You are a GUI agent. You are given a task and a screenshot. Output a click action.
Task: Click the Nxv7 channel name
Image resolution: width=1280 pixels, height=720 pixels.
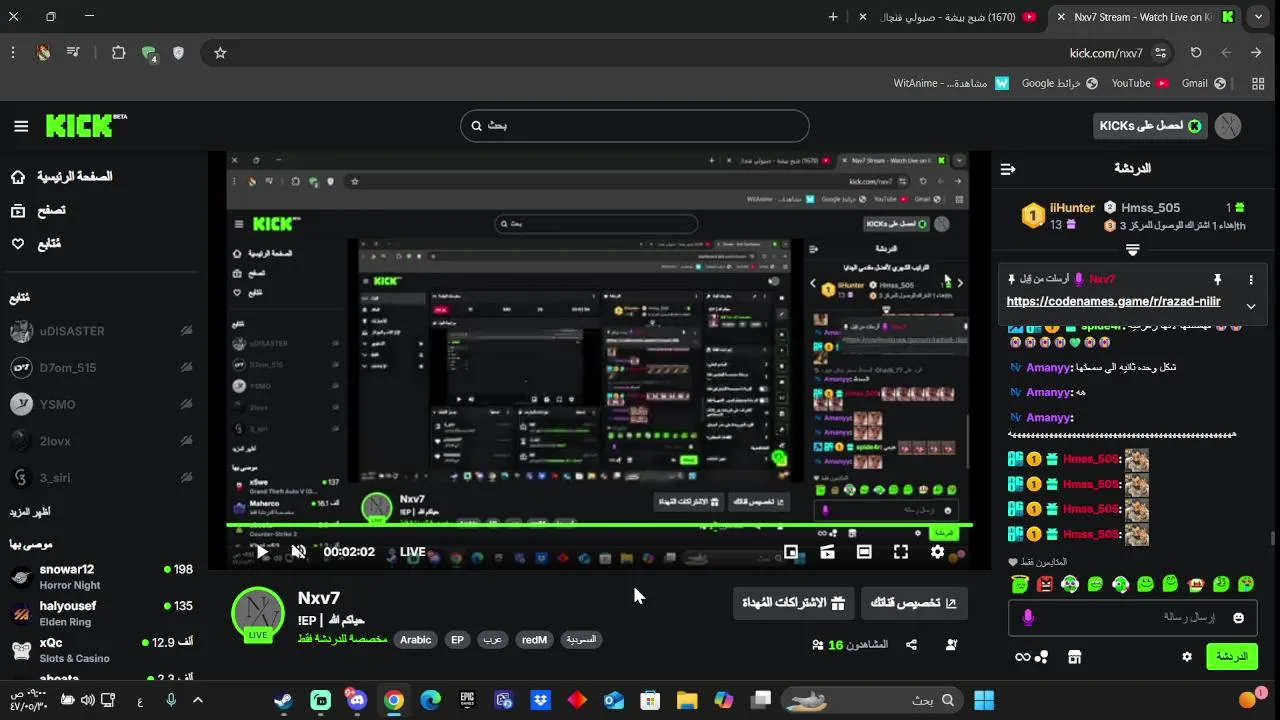319,598
